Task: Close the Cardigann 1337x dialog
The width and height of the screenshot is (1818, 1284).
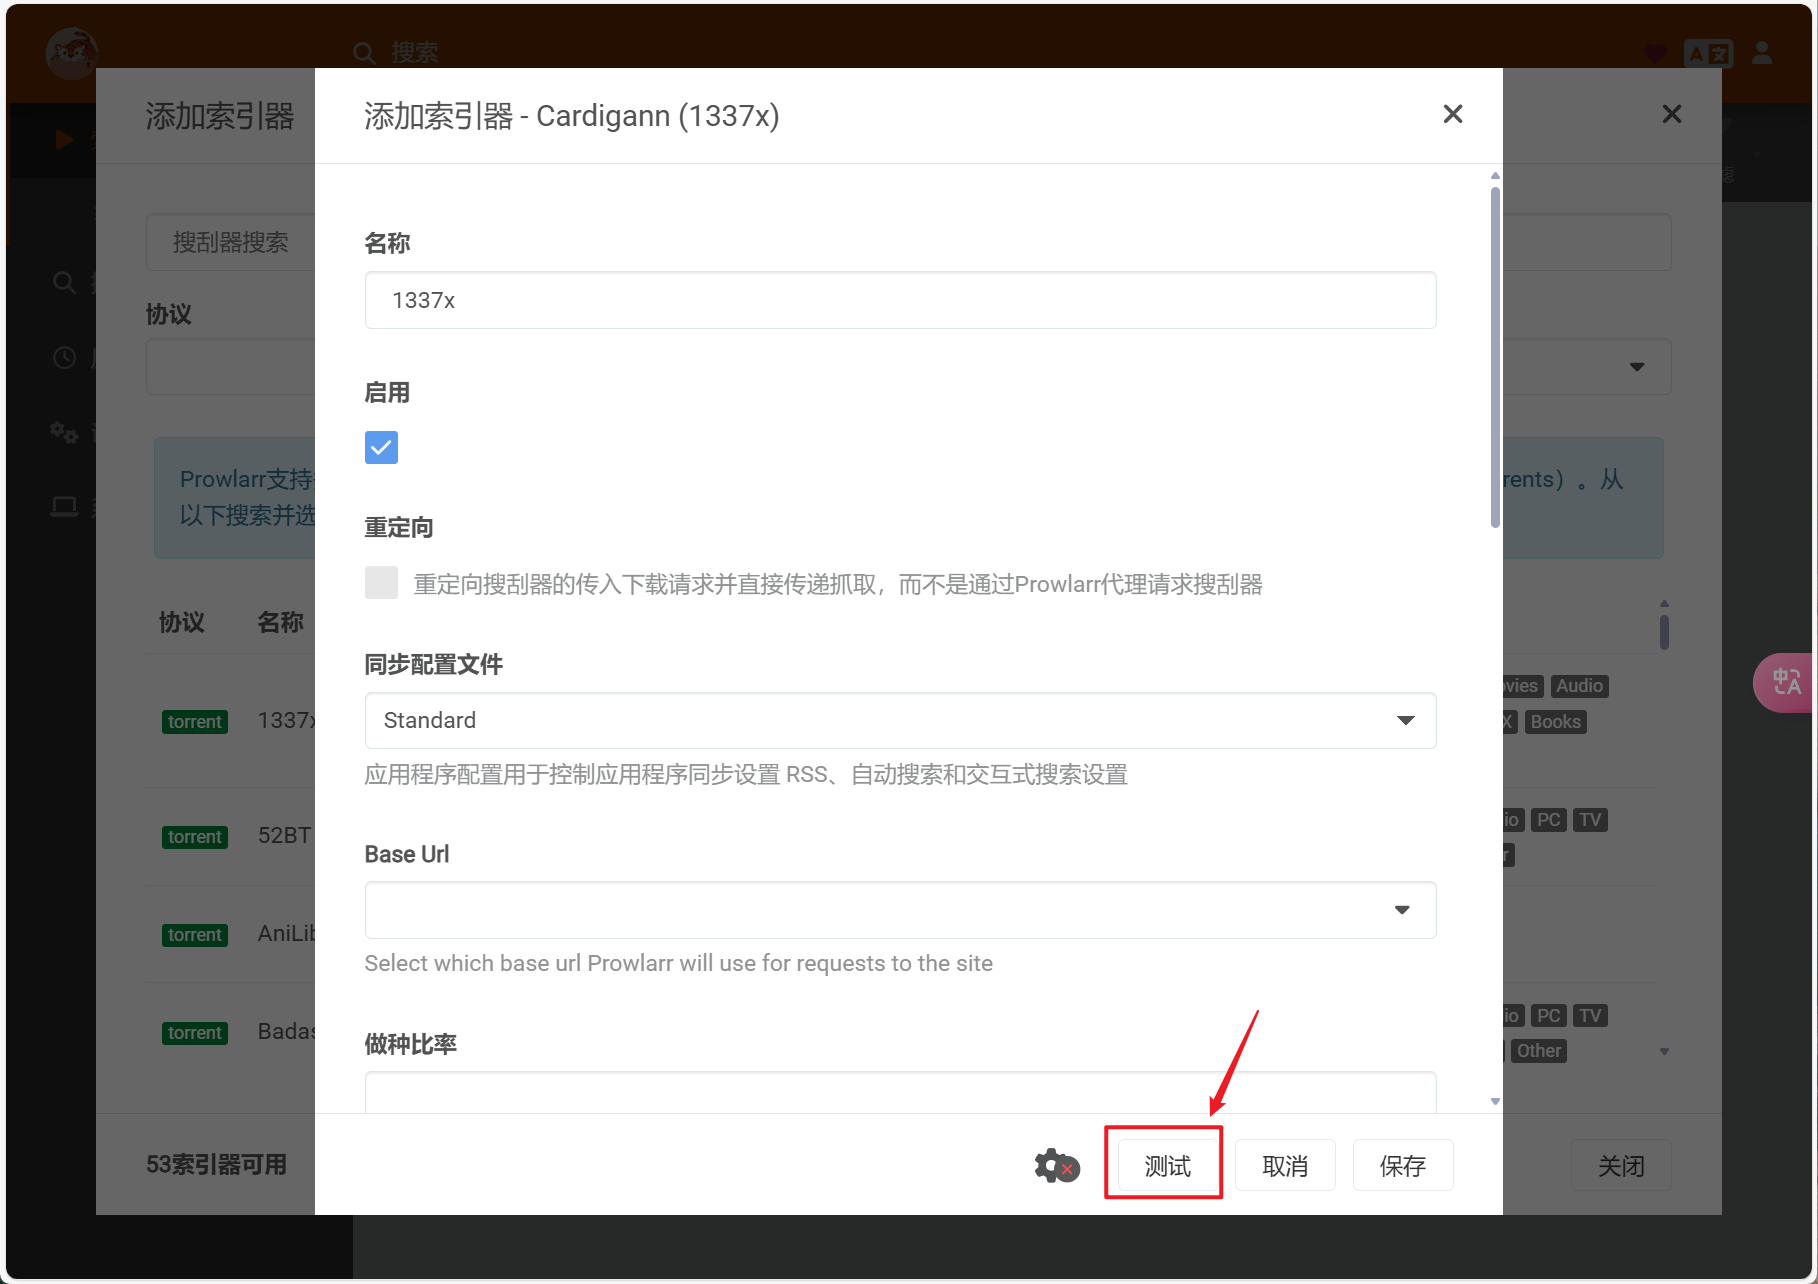Action: pos(1453,114)
